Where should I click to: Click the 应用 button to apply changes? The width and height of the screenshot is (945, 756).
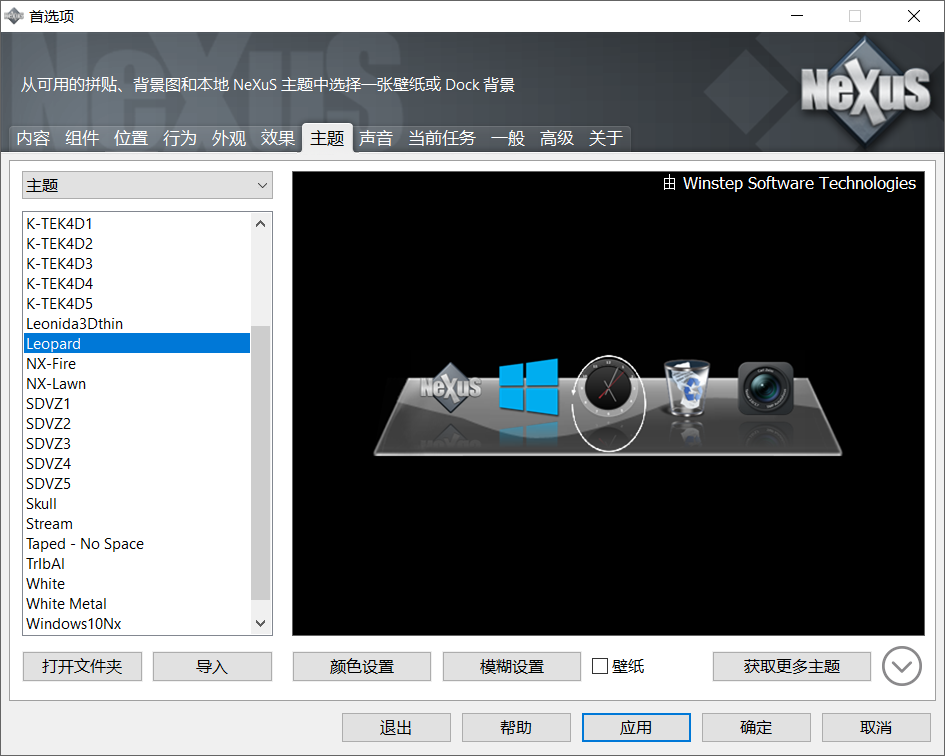pyautogui.click(x=636, y=727)
